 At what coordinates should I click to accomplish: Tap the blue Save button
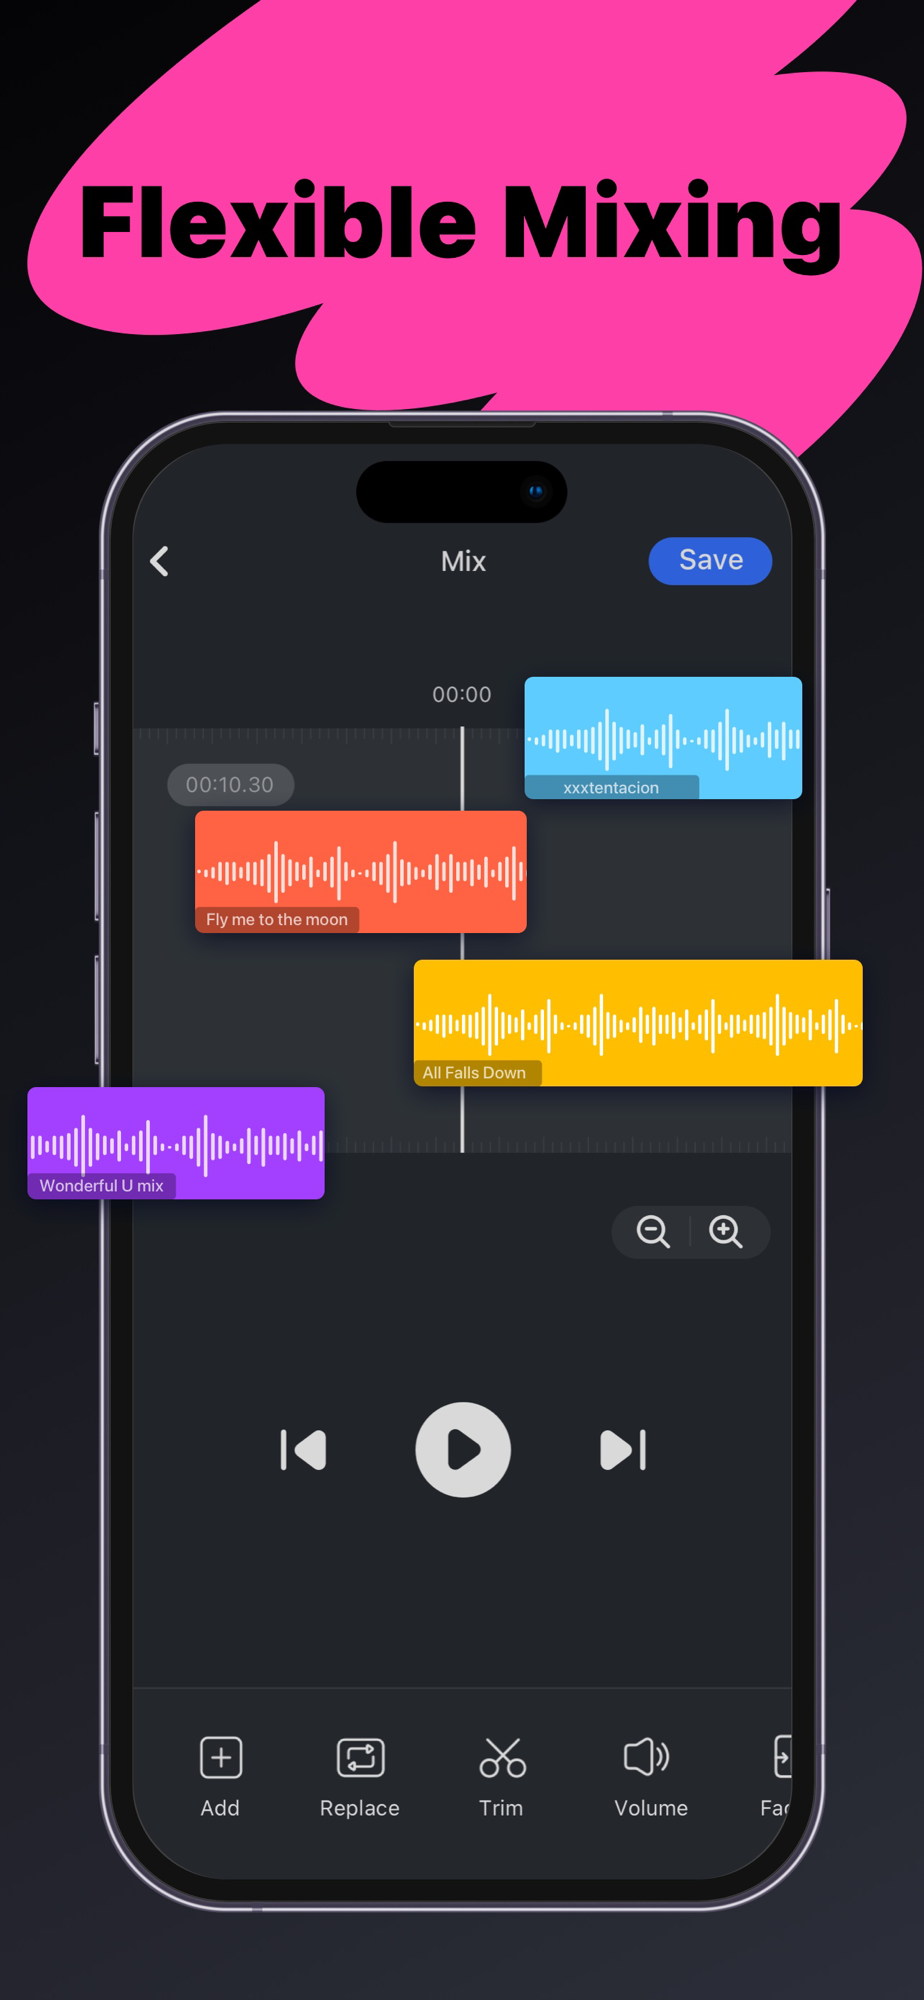(x=710, y=561)
